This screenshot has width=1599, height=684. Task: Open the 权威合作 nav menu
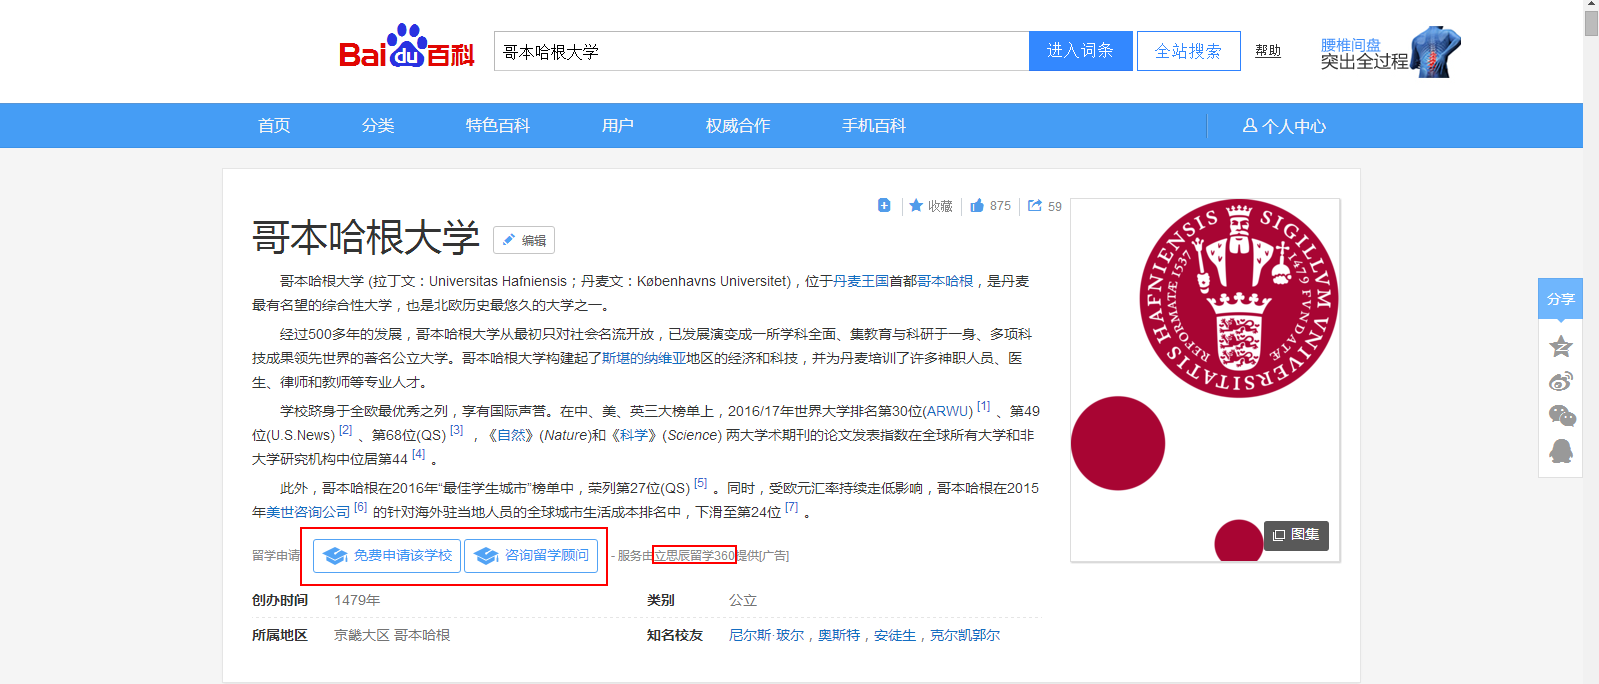pyautogui.click(x=738, y=126)
